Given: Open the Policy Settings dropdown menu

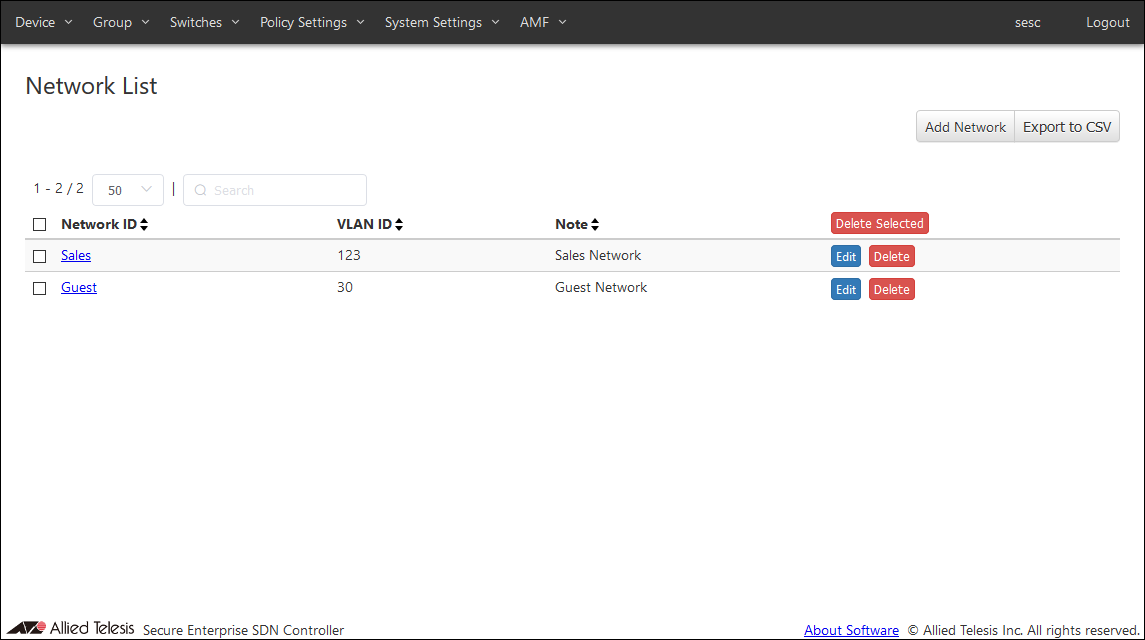Looking at the screenshot, I should tap(312, 22).
